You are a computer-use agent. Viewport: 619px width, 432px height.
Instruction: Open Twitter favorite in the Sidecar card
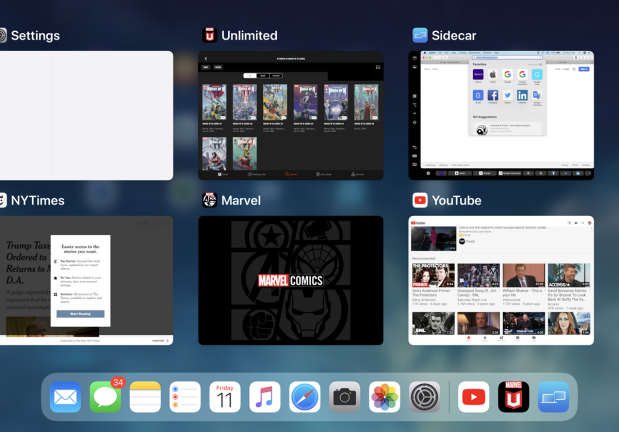click(x=508, y=95)
